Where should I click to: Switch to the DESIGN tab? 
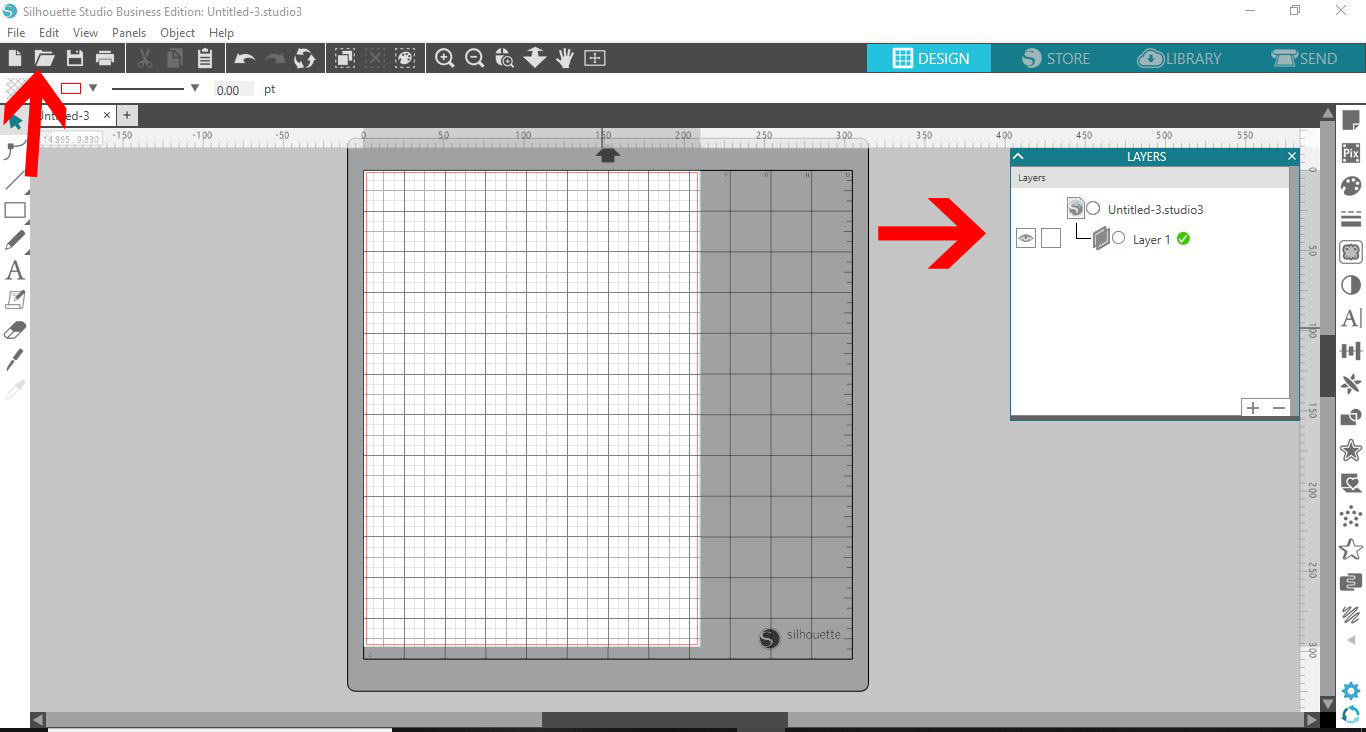(x=929, y=58)
